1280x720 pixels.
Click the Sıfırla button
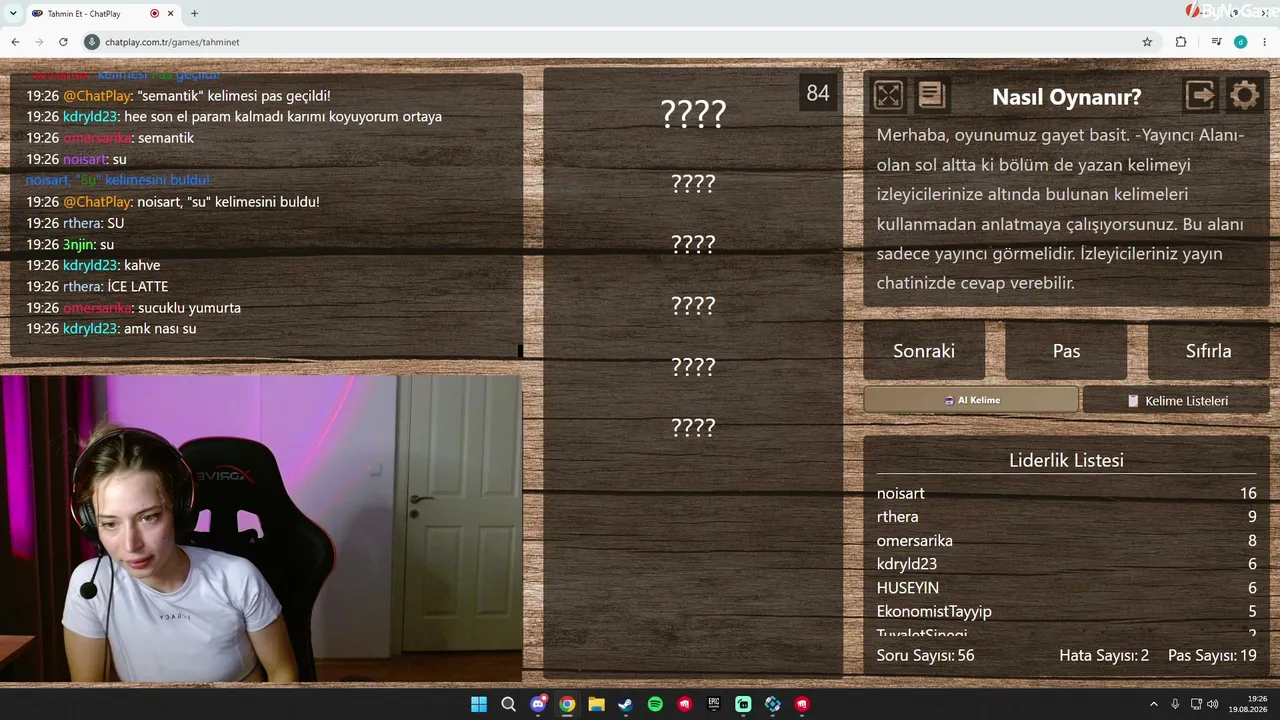[x=1208, y=351]
